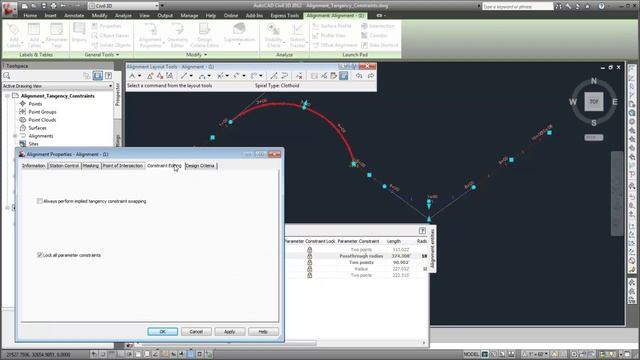Open the AutoCAD application menu button

point(9,9)
